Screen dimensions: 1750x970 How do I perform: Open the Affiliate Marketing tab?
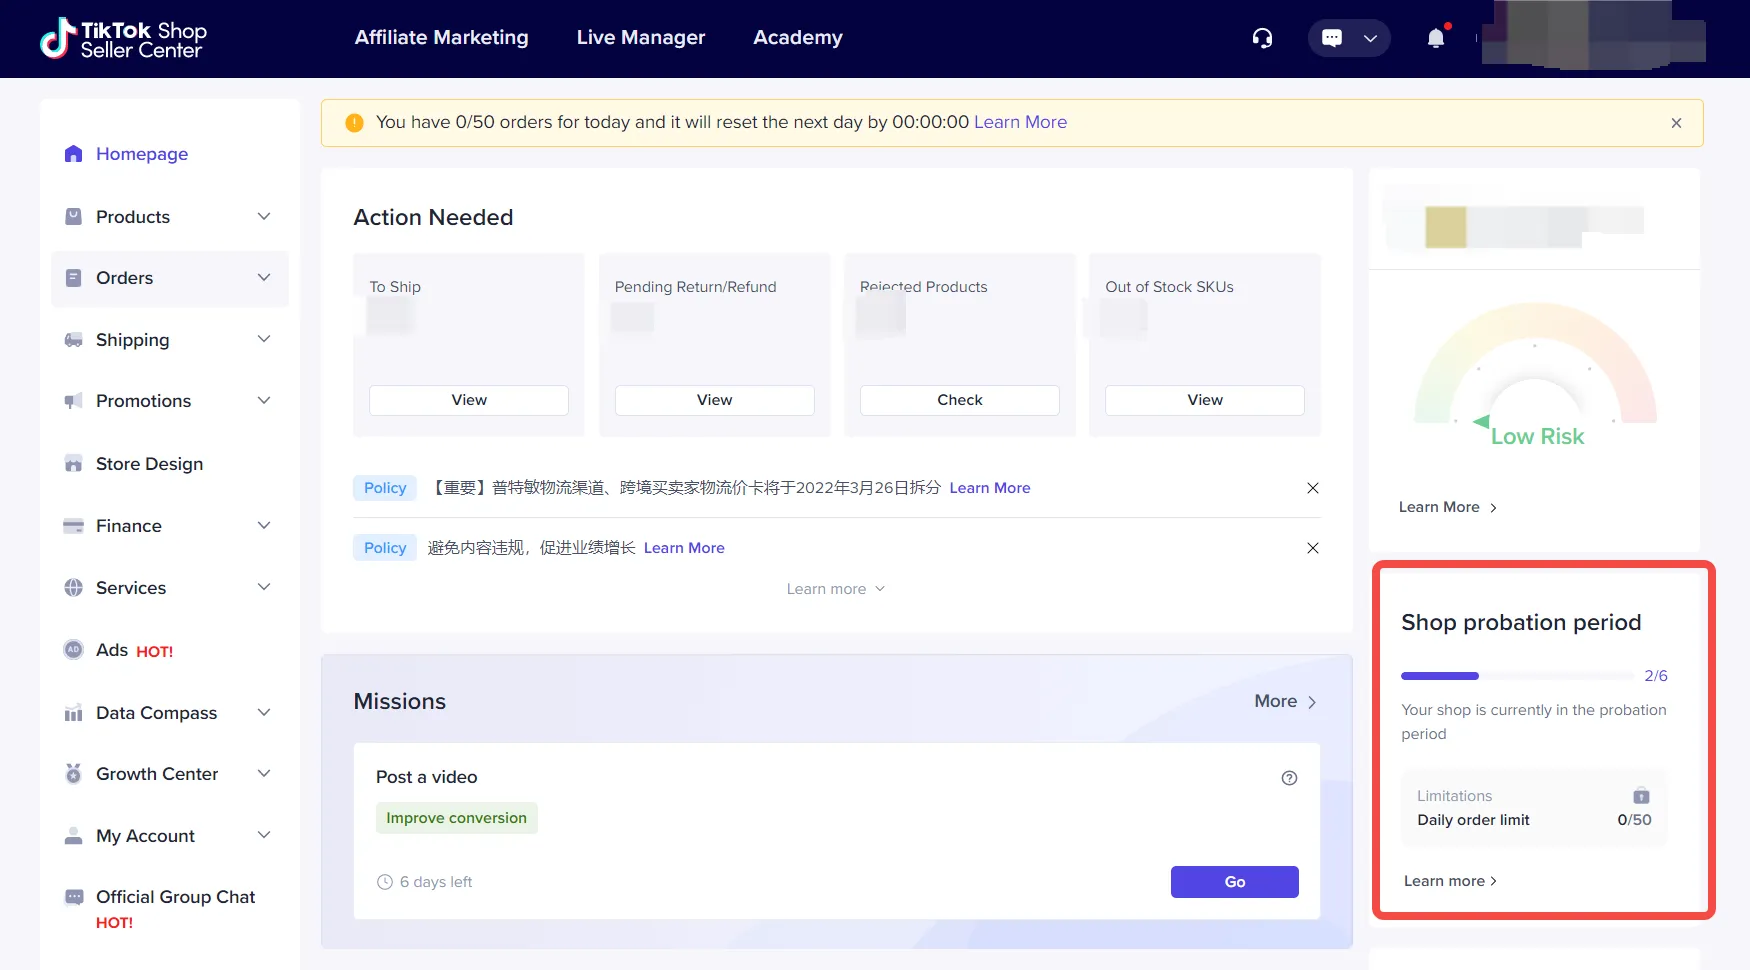tap(441, 38)
